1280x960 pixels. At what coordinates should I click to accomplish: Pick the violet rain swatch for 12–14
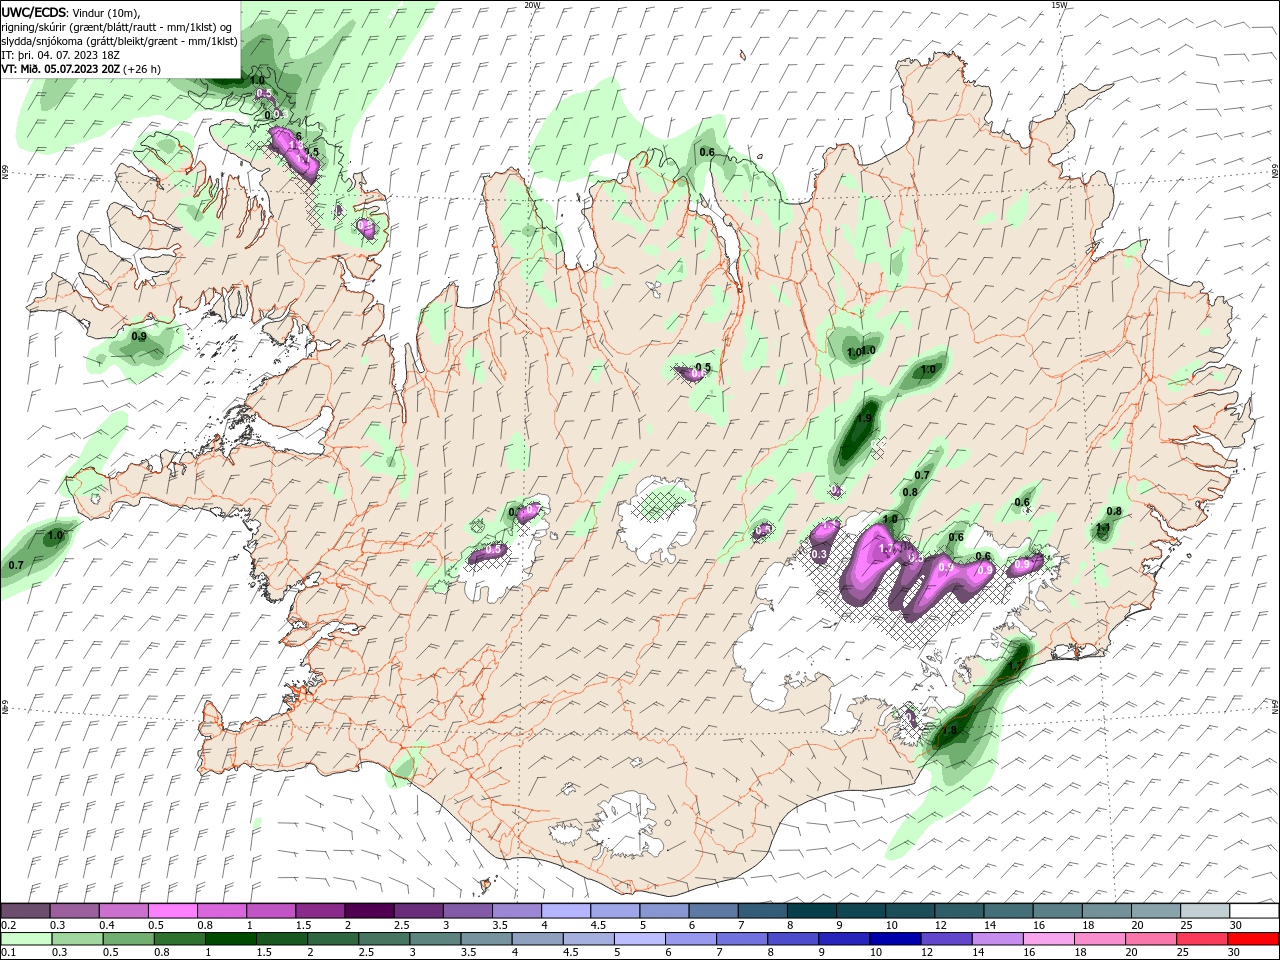point(946,939)
